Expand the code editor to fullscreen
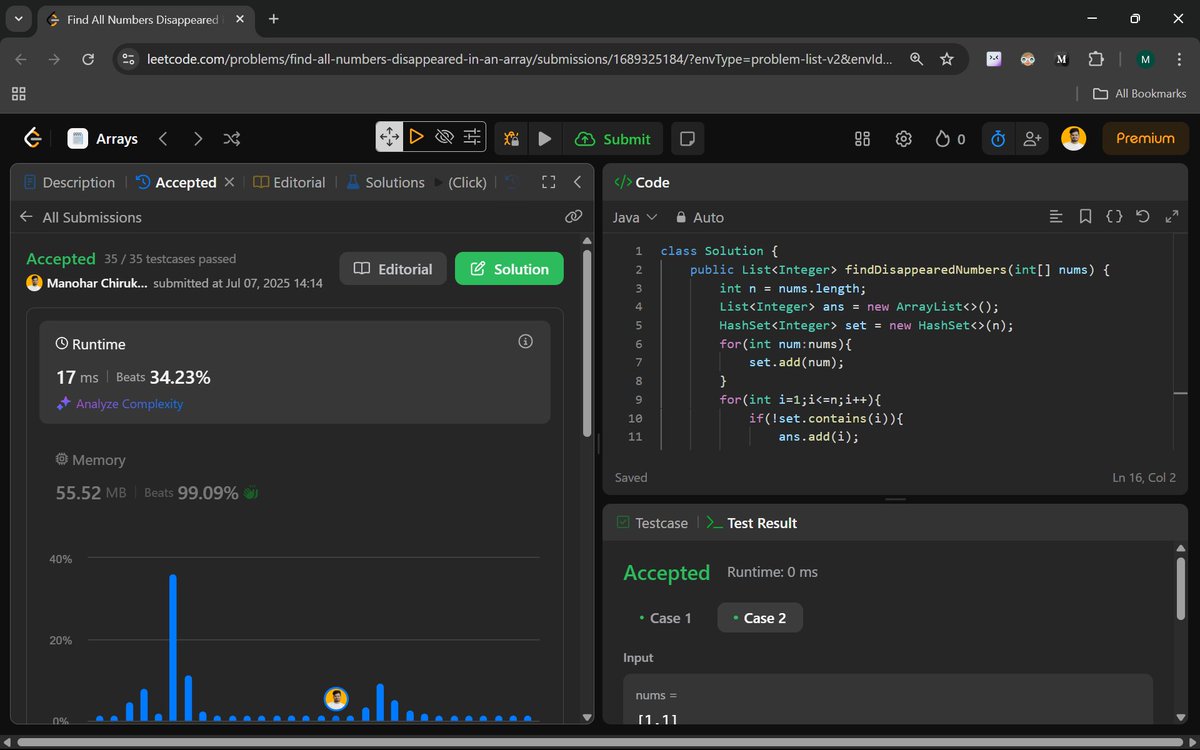Viewport: 1200px width, 750px height. (x=1172, y=216)
